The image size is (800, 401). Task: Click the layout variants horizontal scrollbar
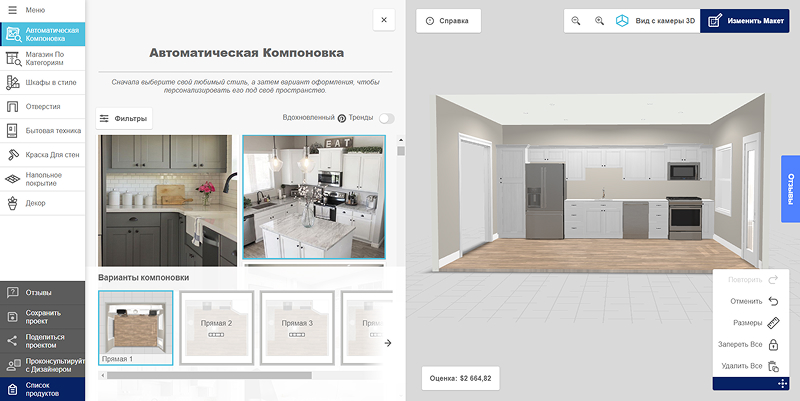click(x=209, y=375)
